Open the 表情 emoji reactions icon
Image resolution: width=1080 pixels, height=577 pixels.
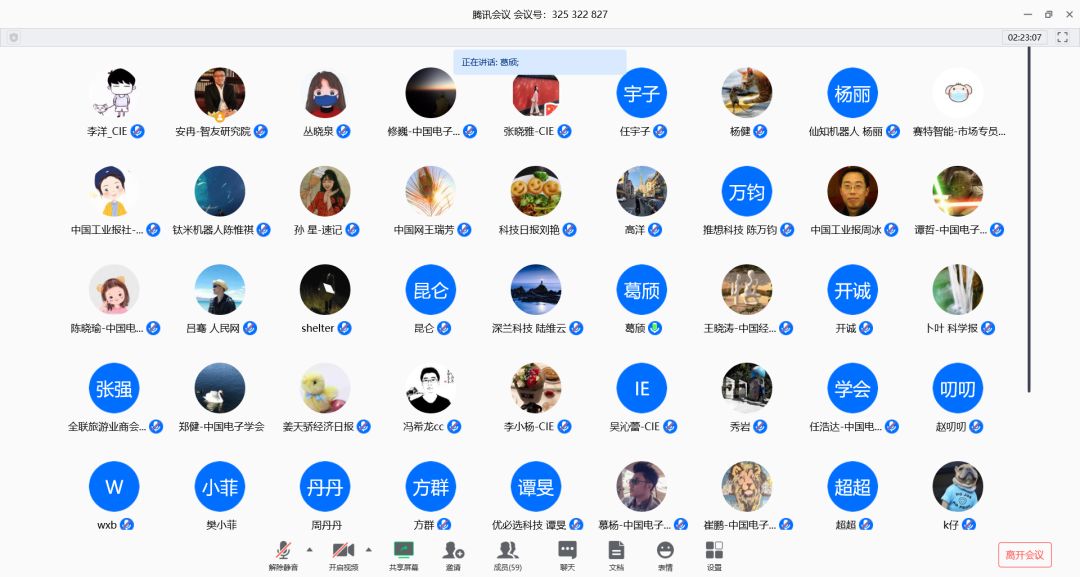pyautogui.click(x=665, y=551)
